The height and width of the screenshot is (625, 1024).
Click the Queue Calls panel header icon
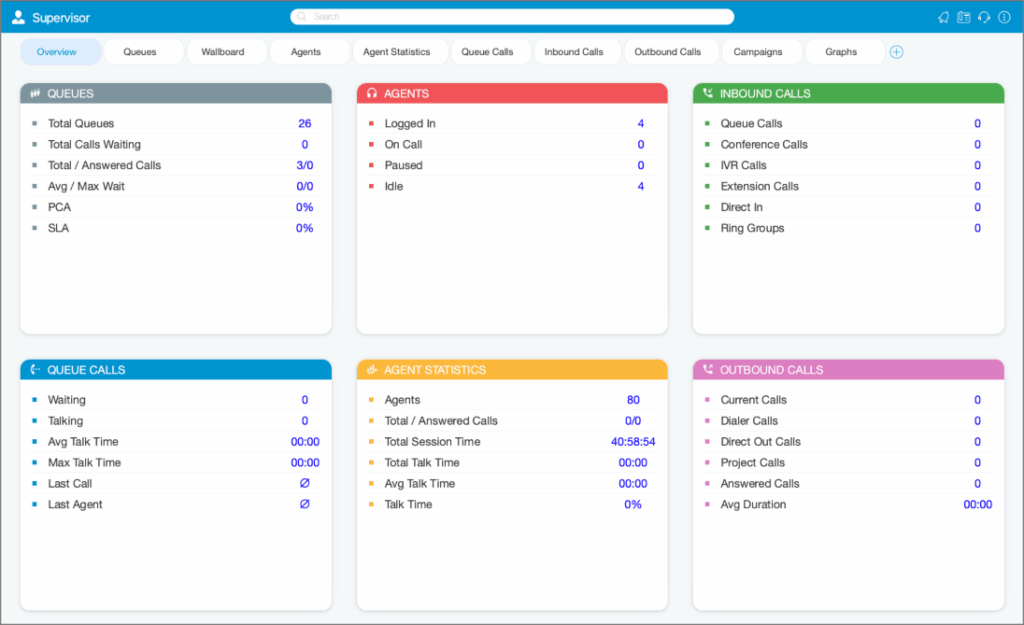(35, 370)
